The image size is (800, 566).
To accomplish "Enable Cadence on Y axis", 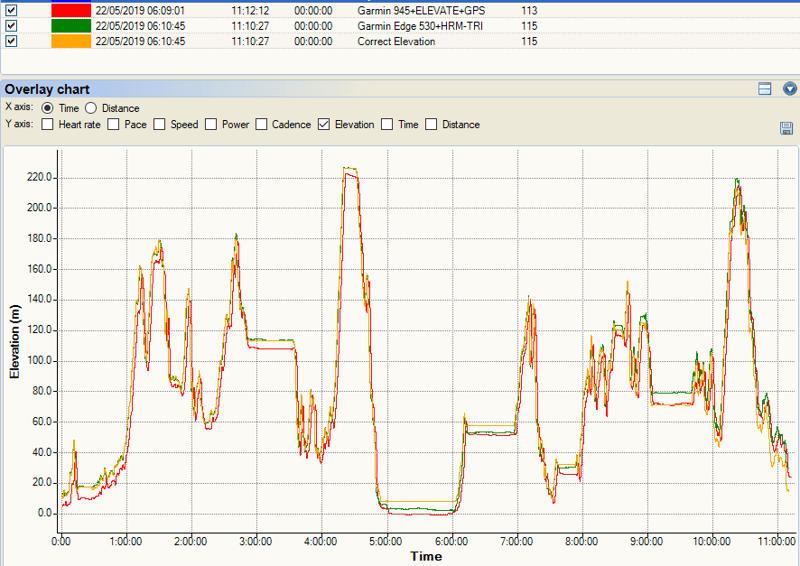I will click(261, 125).
